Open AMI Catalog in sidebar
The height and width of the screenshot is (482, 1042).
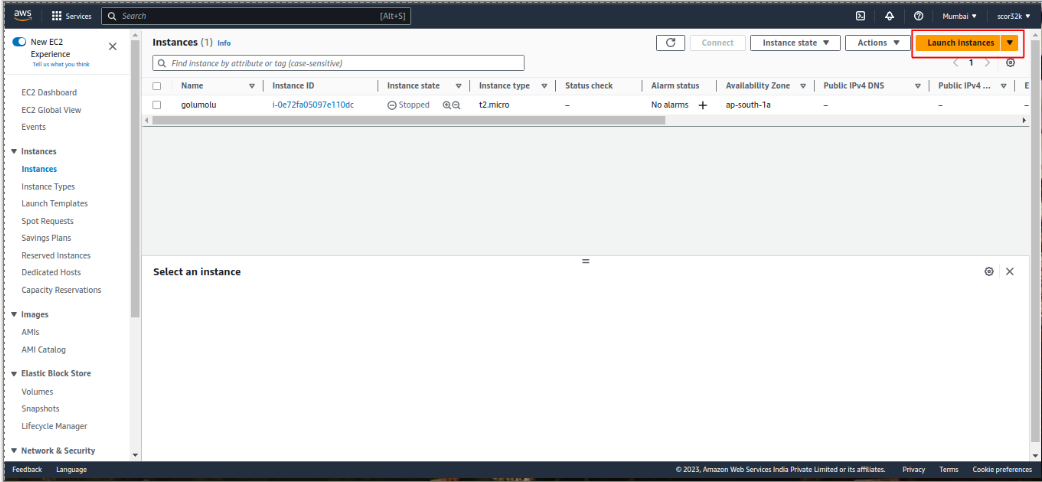tap(43, 350)
